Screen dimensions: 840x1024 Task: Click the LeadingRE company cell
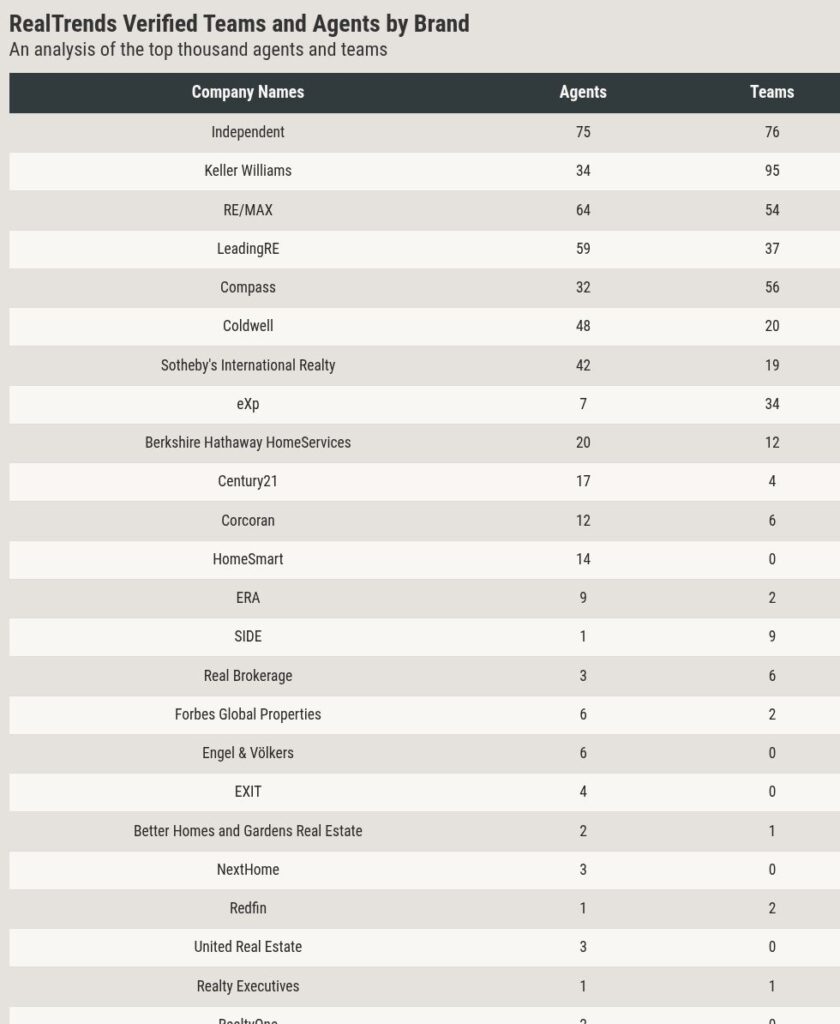[248, 248]
